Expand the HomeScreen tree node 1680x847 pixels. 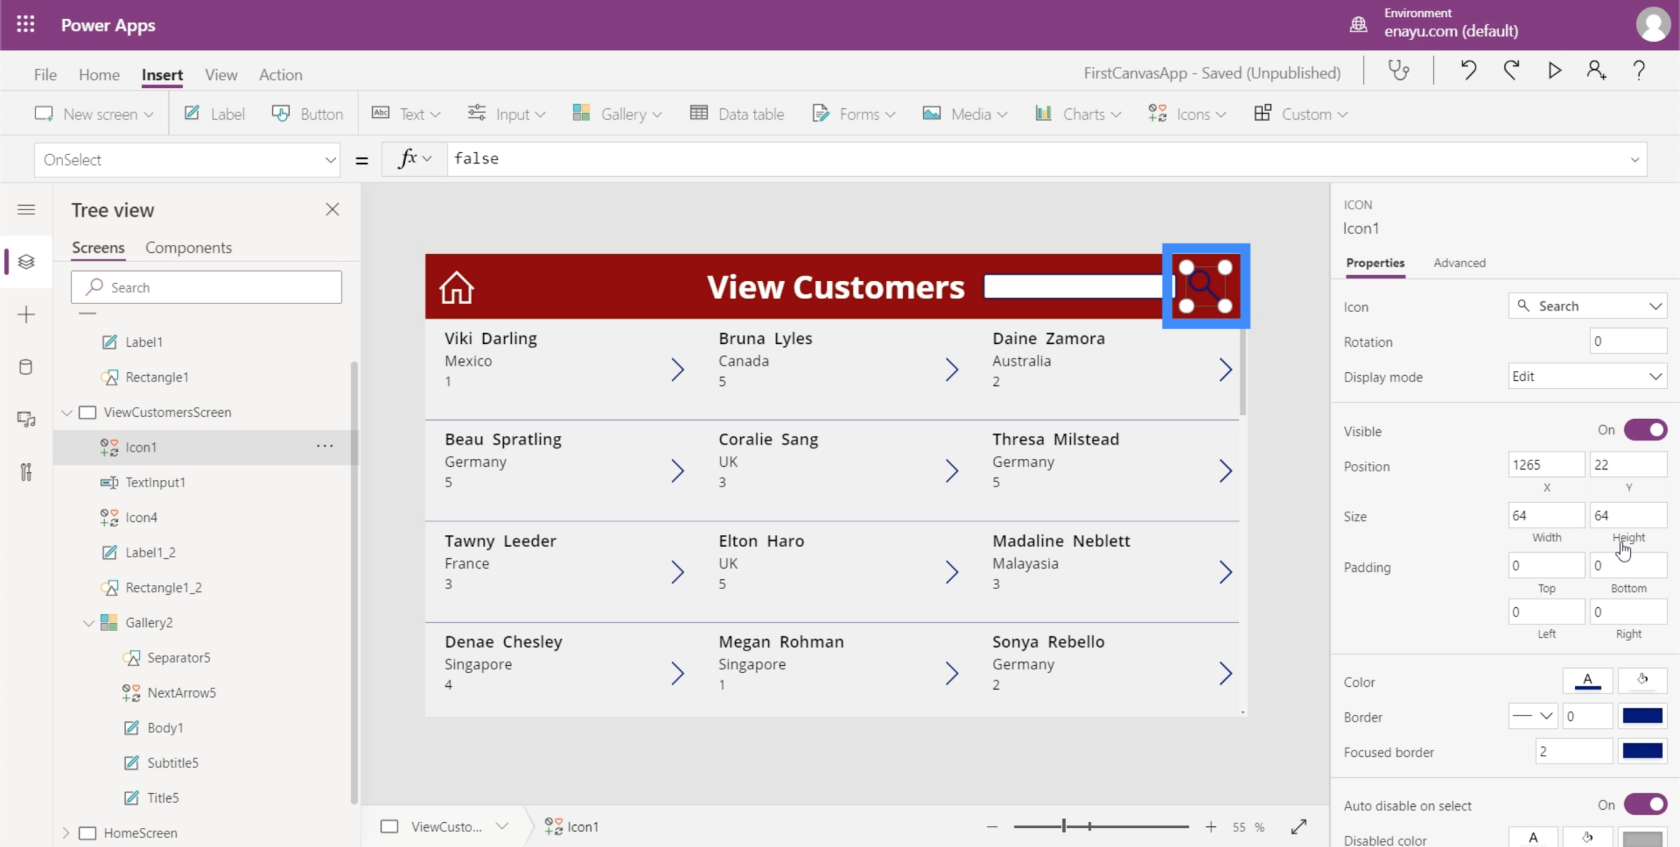click(66, 832)
